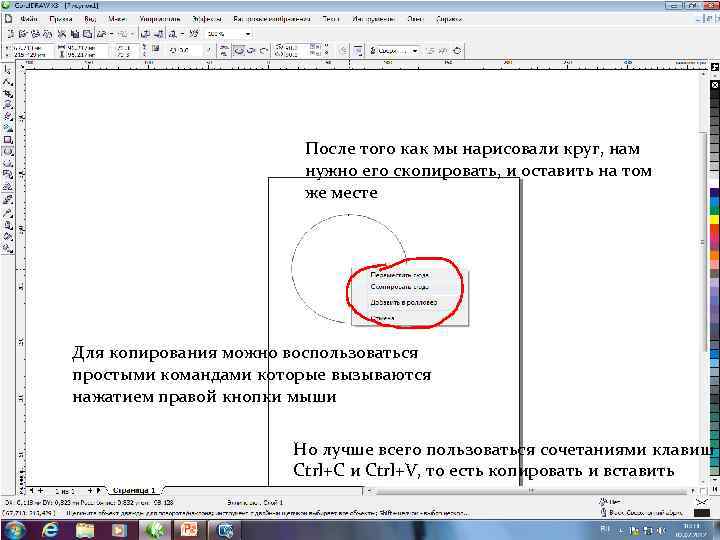720x540 pixels.
Task: Open the Упорядочить menu
Action: [x=160, y=19]
